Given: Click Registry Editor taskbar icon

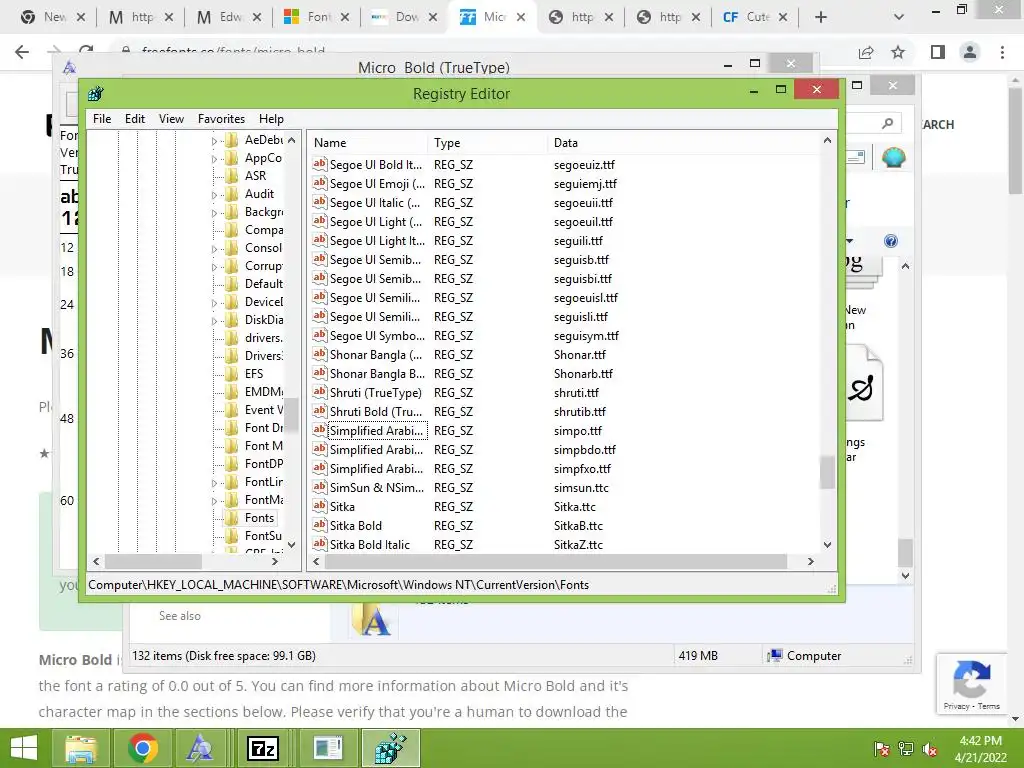Looking at the screenshot, I should coord(390,748).
